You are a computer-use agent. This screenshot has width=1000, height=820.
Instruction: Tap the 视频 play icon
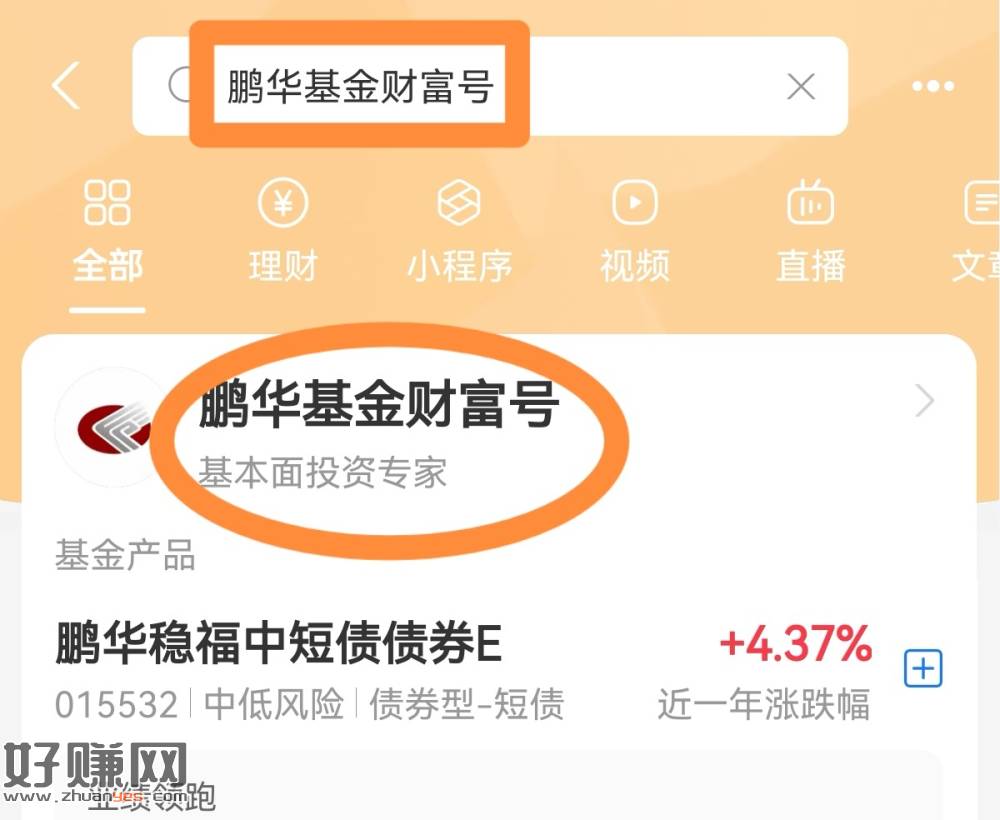[x=635, y=202]
